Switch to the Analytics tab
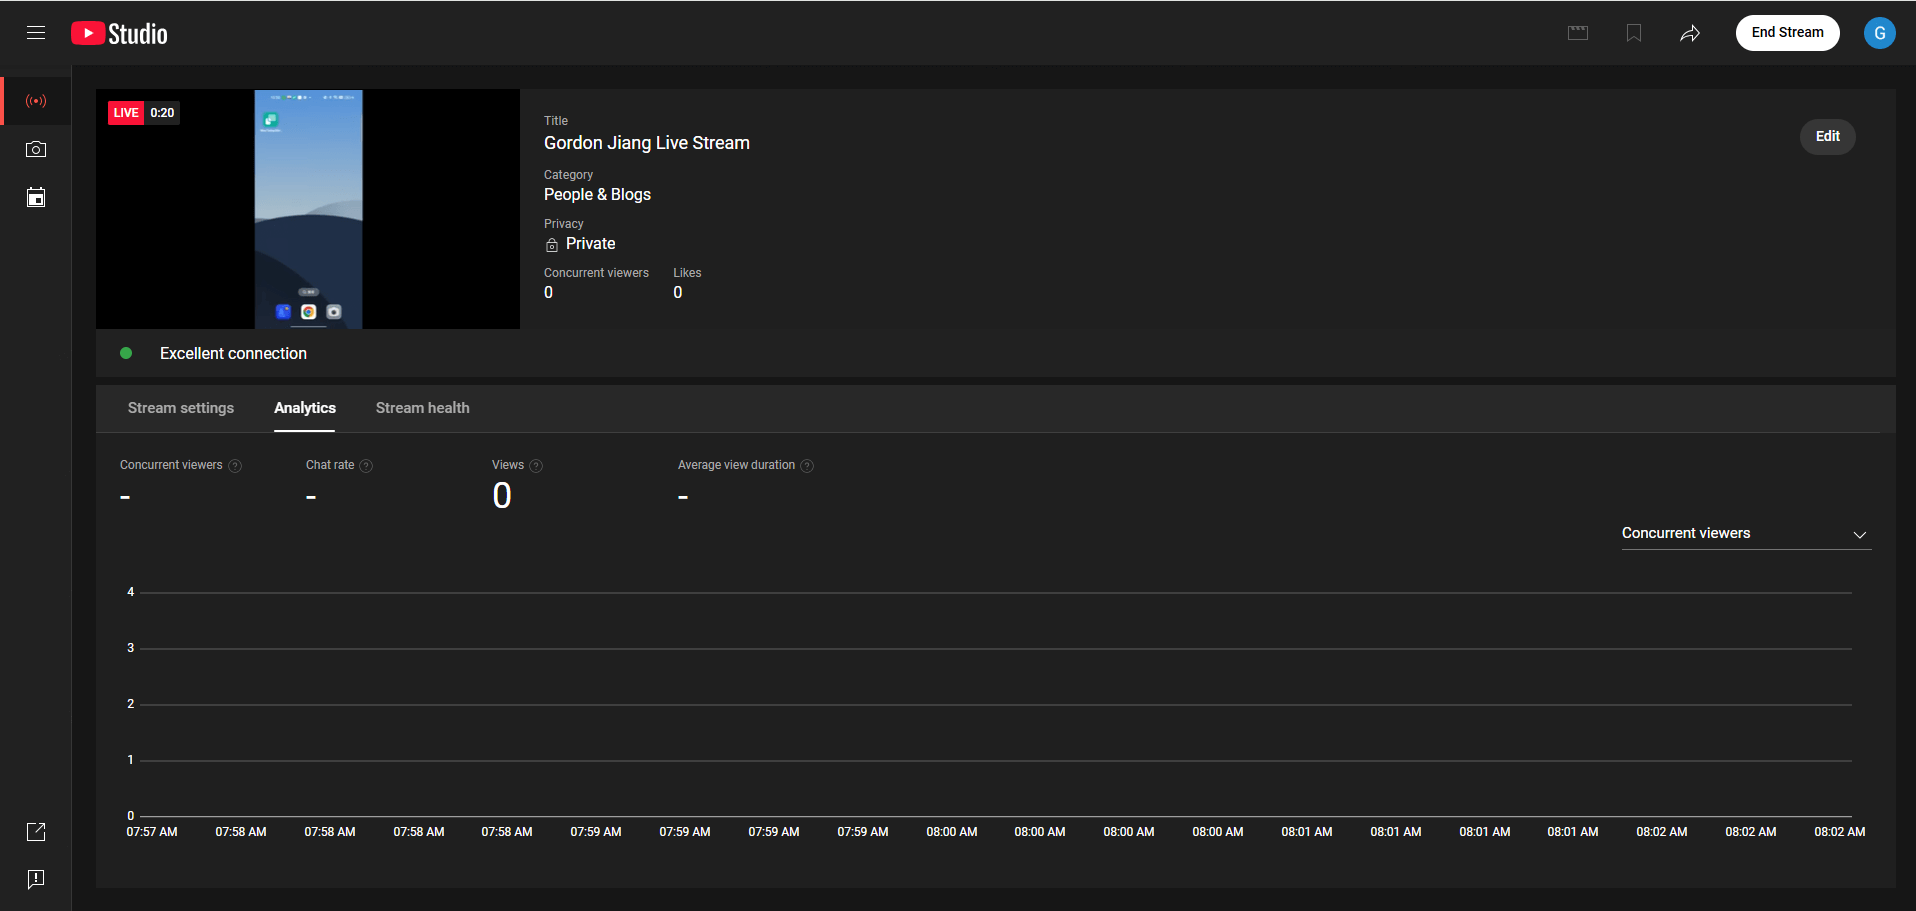1916x911 pixels. click(x=305, y=408)
